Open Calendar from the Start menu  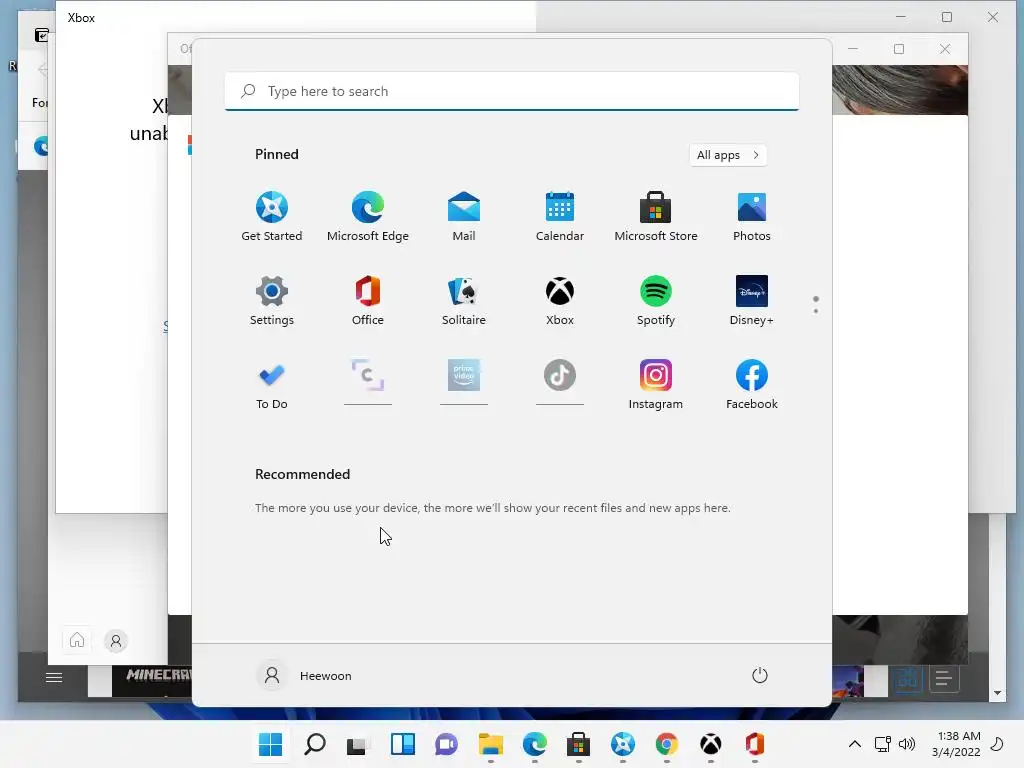560,217
